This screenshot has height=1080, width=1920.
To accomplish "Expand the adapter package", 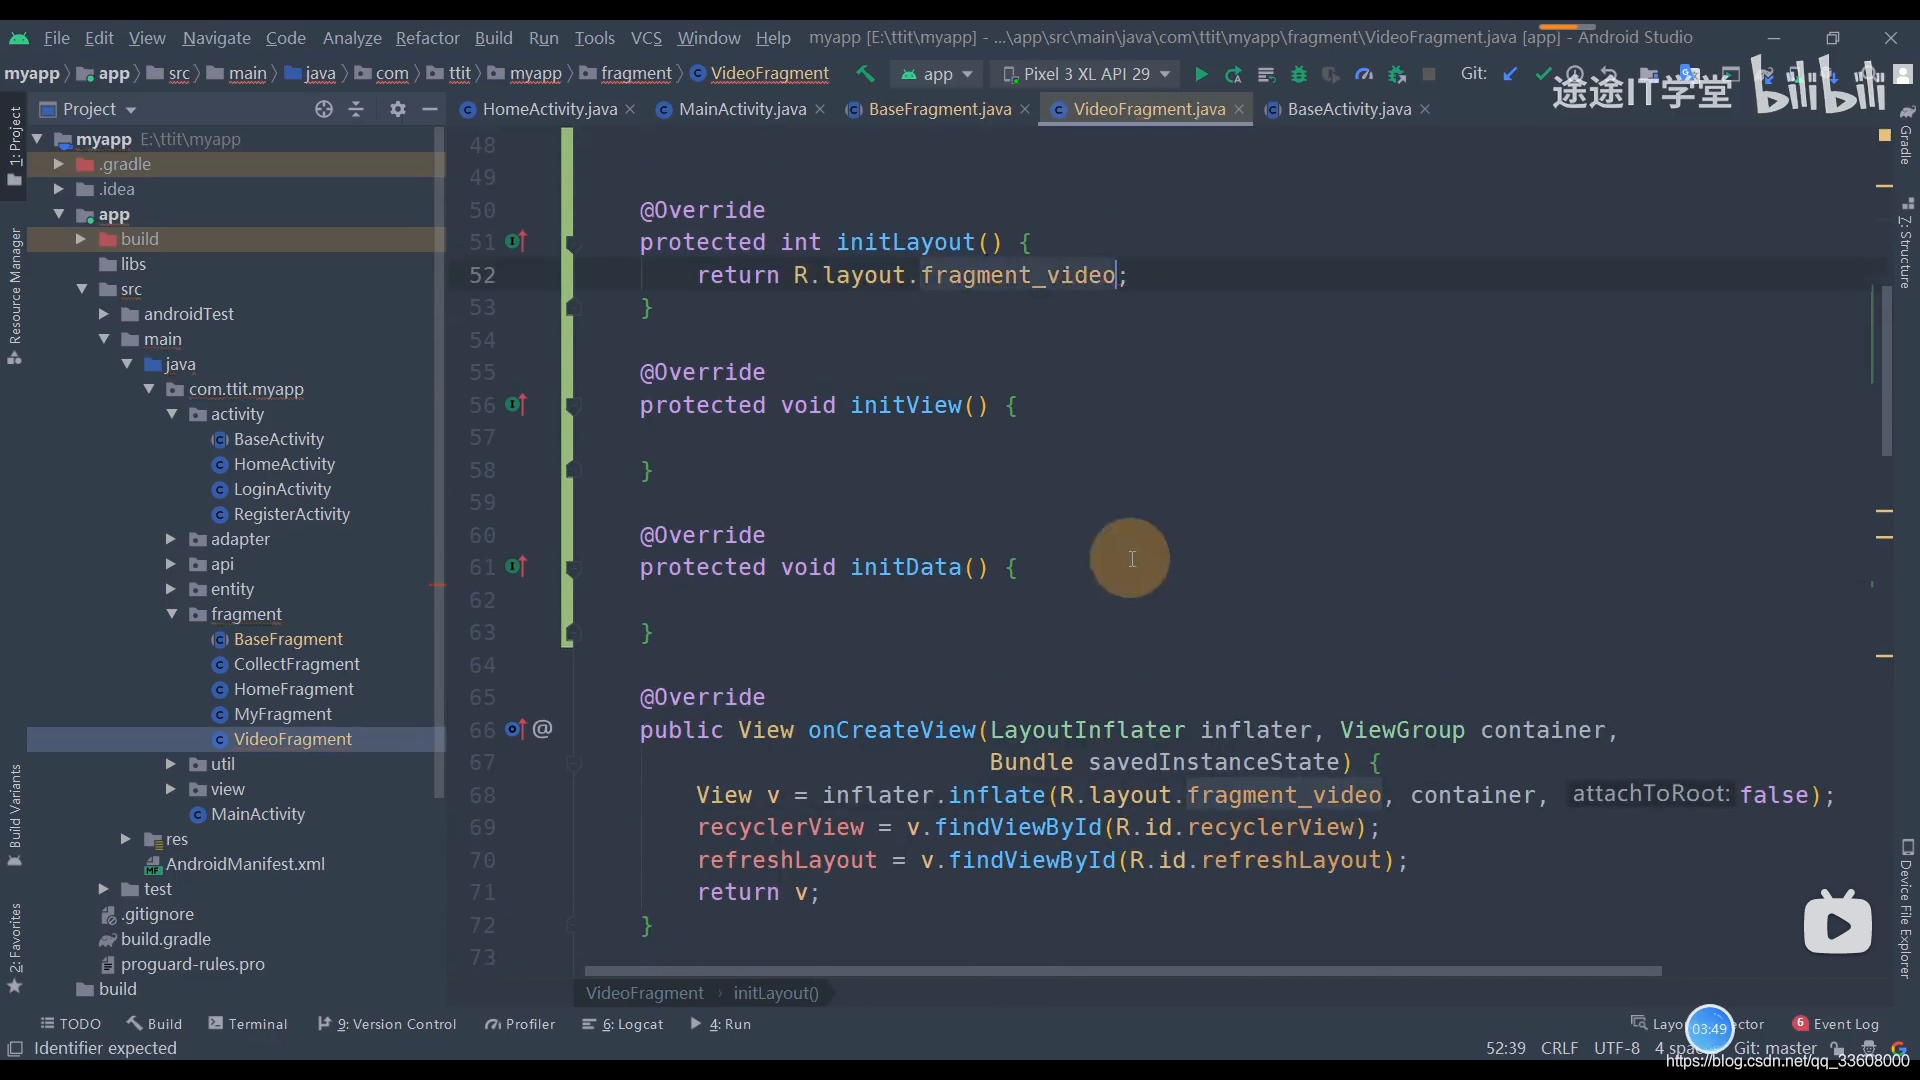I will coord(170,538).
